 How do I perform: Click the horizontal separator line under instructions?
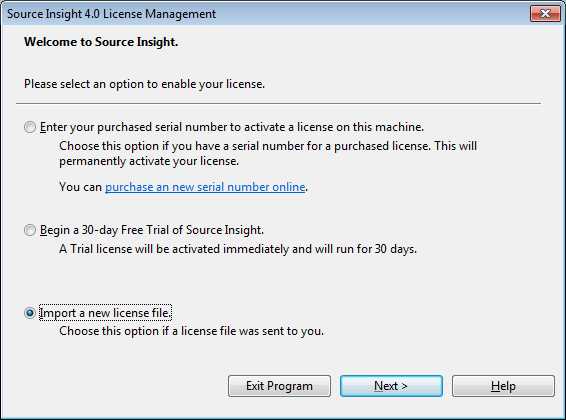(278, 103)
